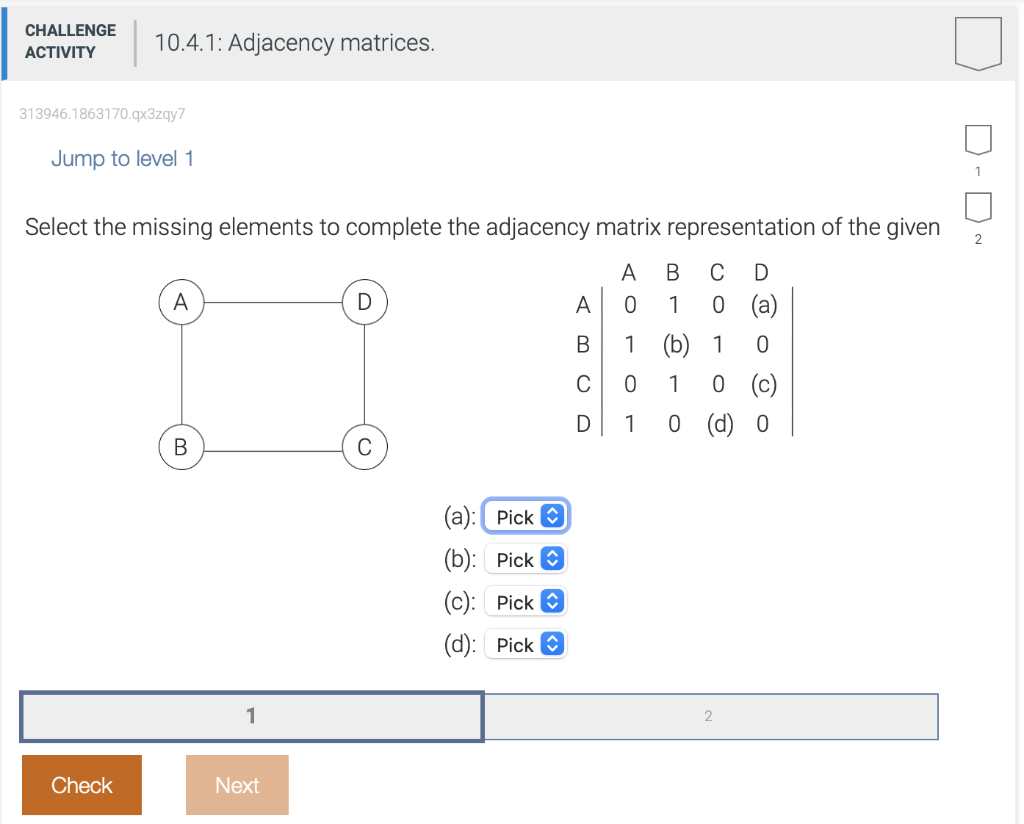1024x824 pixels.
Task: Click the CHALLENGE ACTIVITY label
Action: pyautogui.click(x=70, y=40)
